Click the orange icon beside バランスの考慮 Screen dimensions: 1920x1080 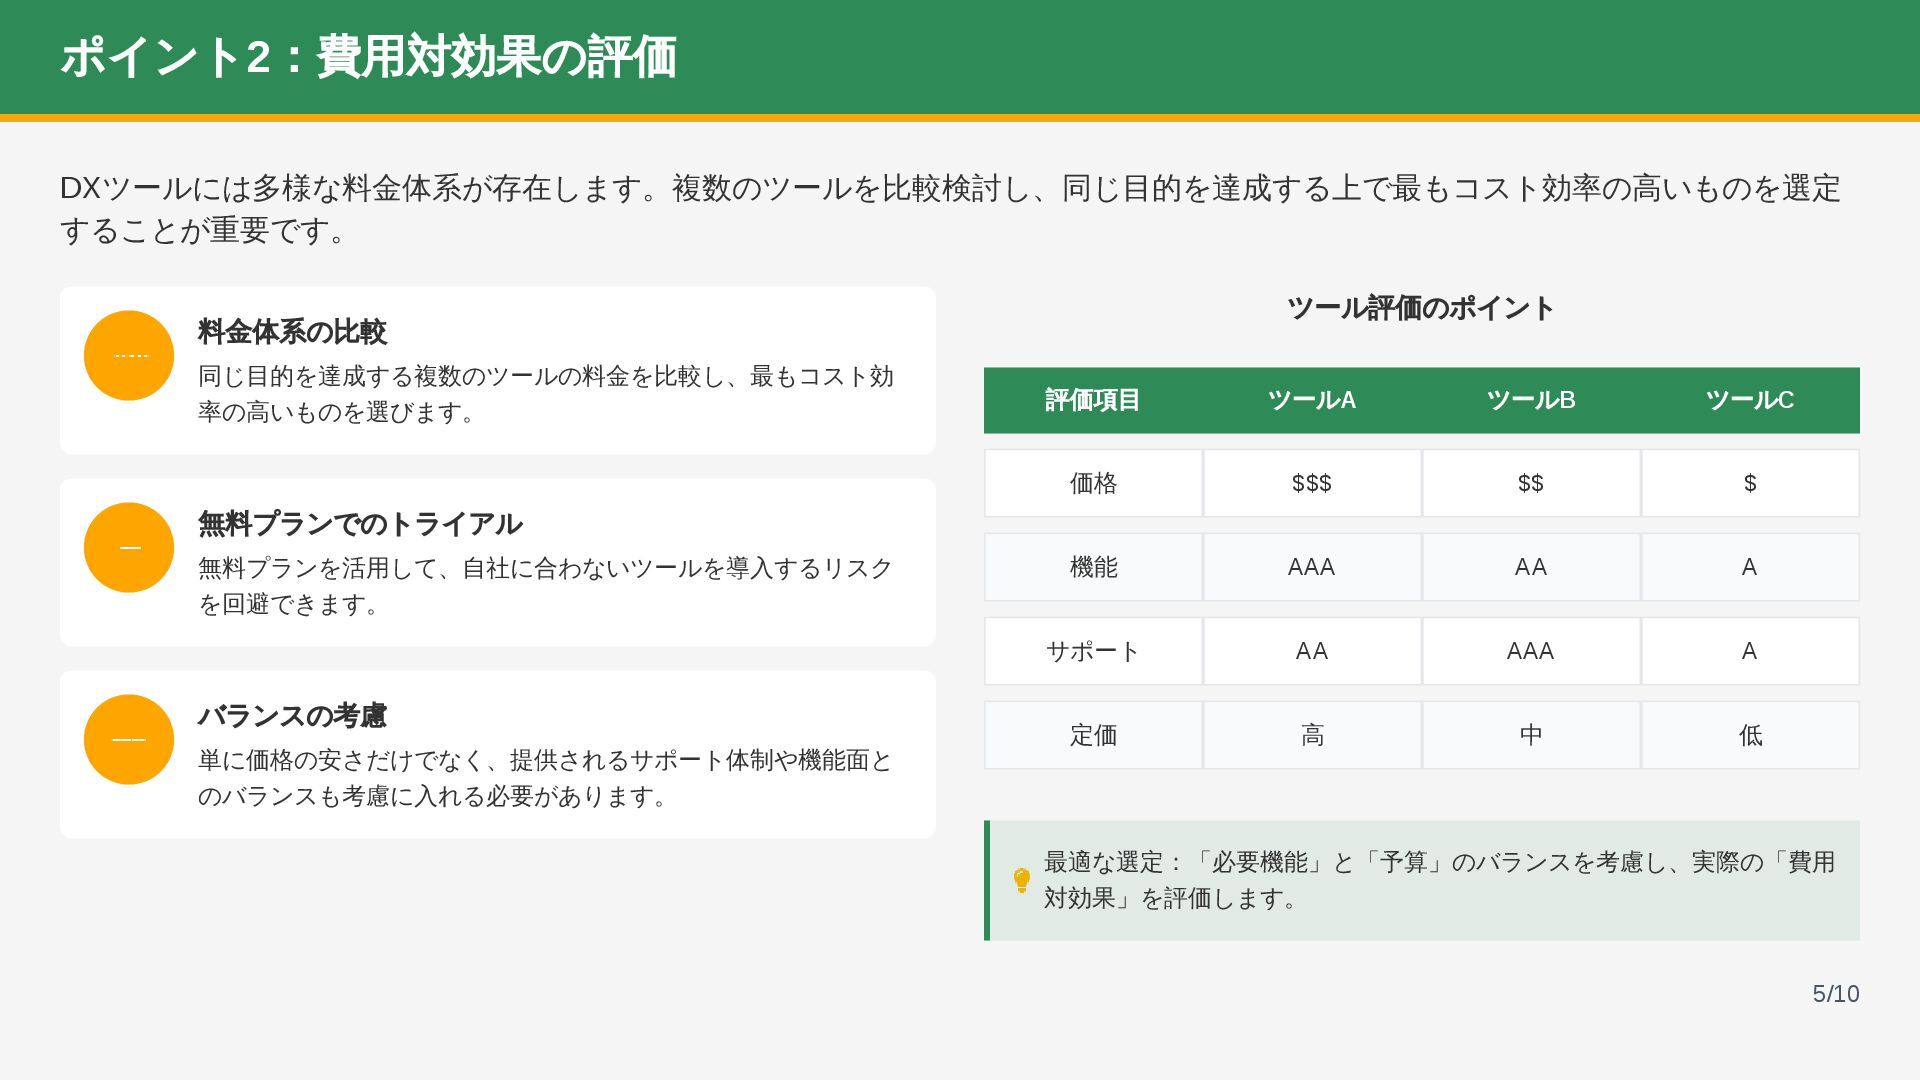pos(129,740)
